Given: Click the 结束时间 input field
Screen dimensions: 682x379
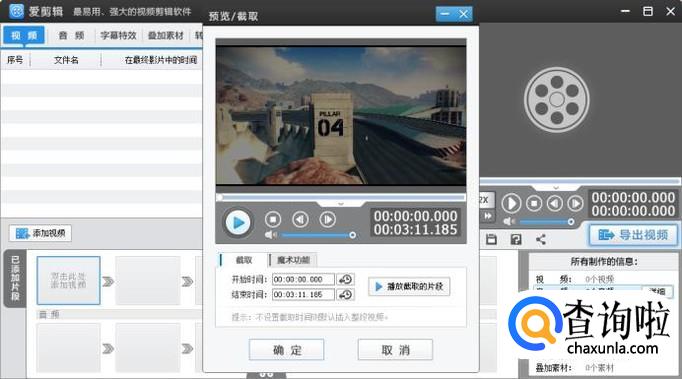Looking at the screenshot, I should [x=303, y=295].
